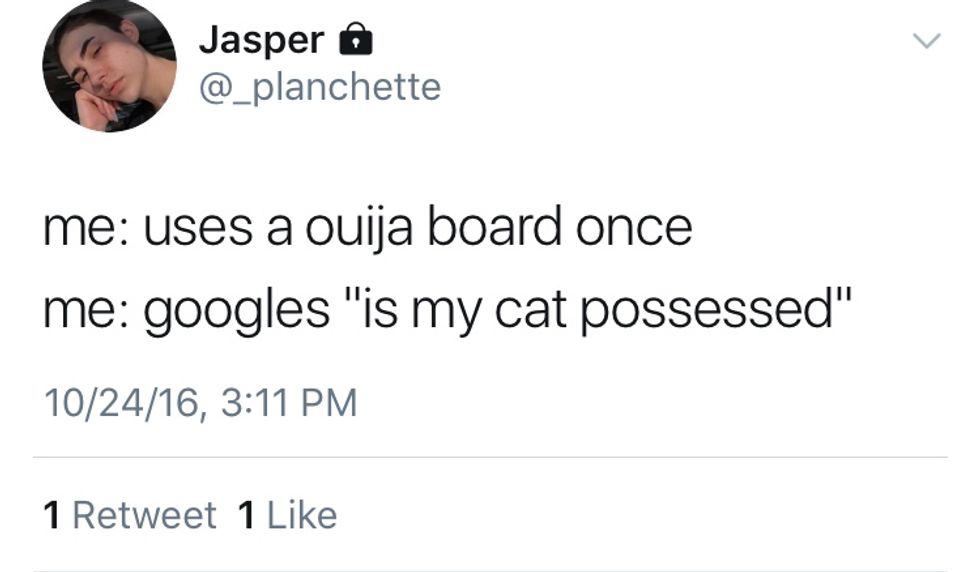Click the padlock protected-account icon
This screenshot has width=980, height=572.
click(x=356, y=40)
